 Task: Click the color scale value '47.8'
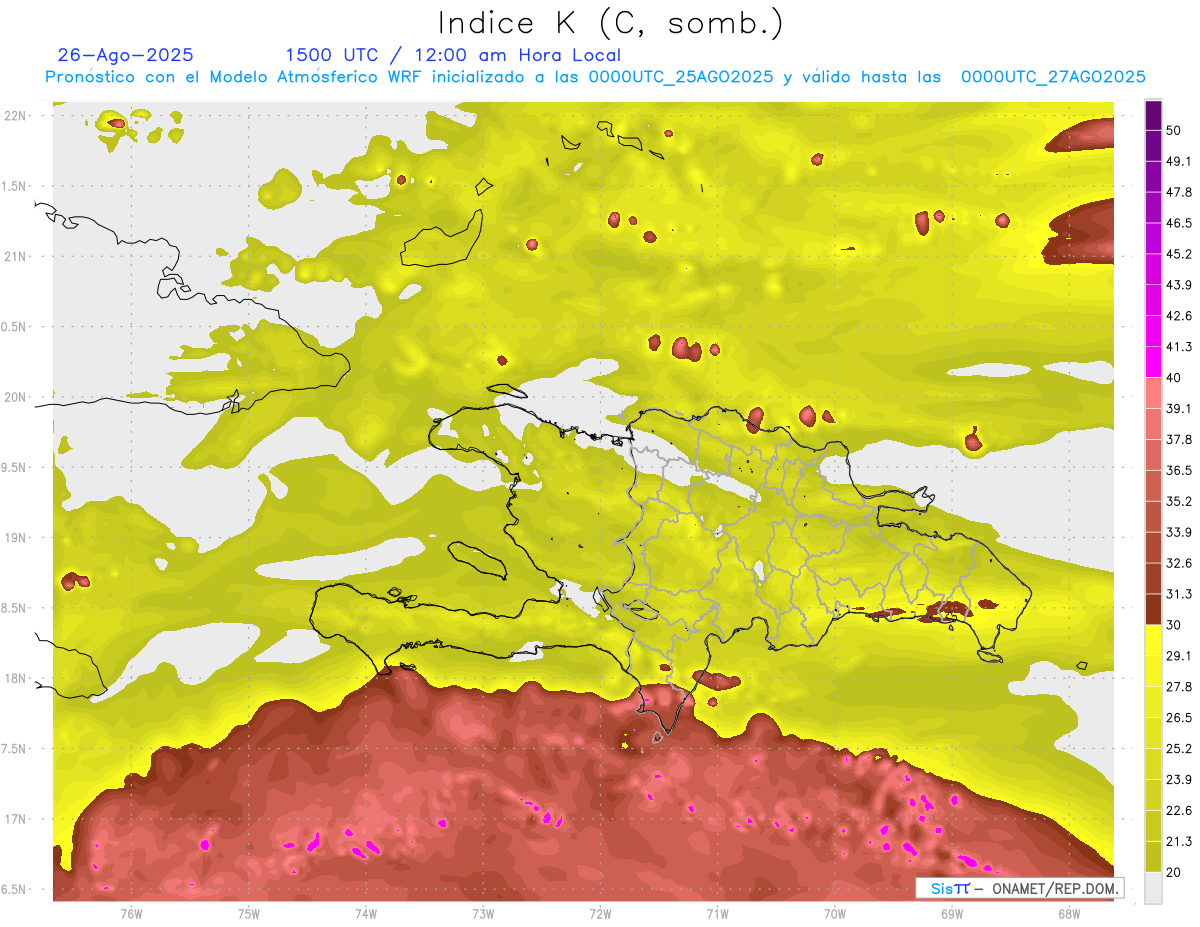point(1179,192)
